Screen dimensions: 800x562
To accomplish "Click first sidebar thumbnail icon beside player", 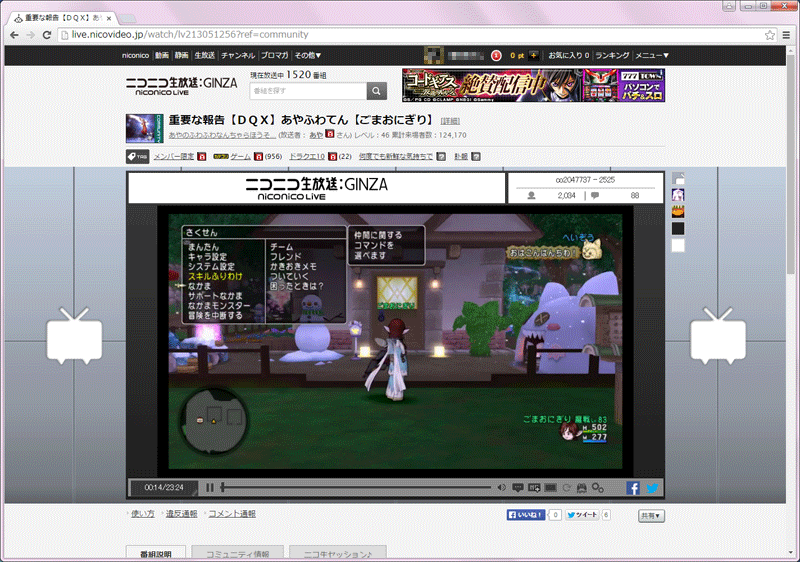I will [678, 178].
